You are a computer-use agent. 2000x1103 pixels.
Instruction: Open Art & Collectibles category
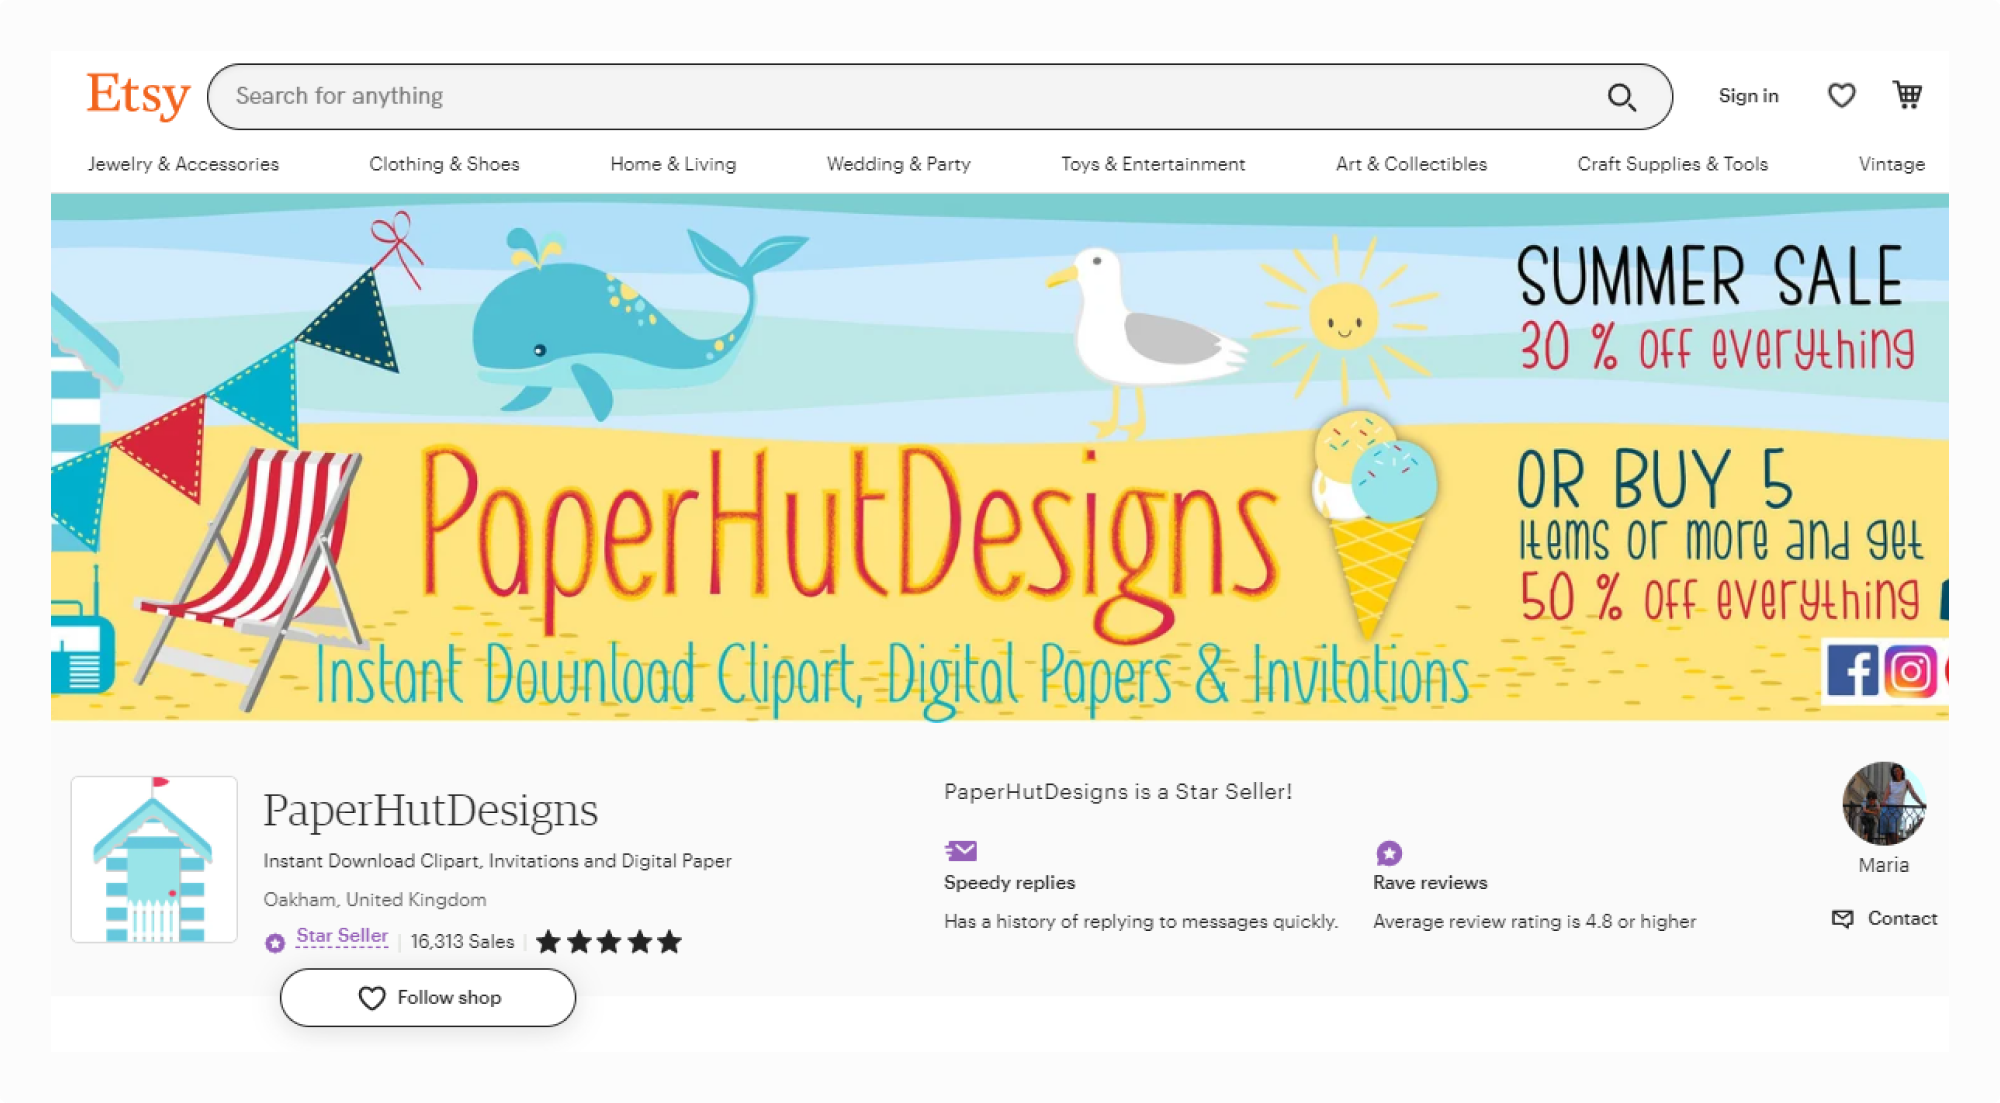click(1411, 164)
